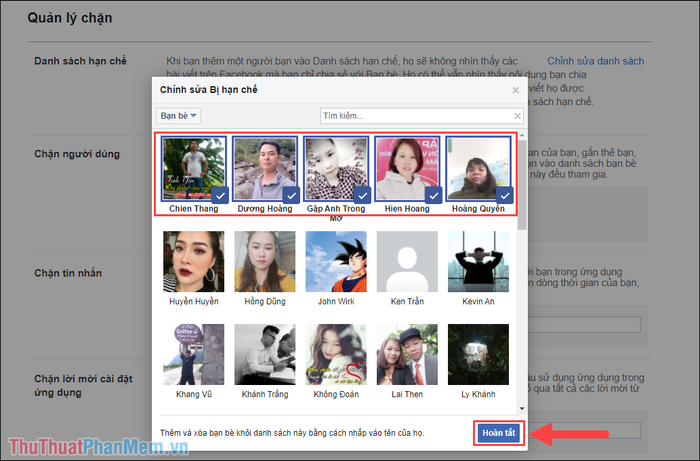Add John Wirk's Goku avatar
The width and height of the screenshot is (700, 461).
[x=336, y=262]
